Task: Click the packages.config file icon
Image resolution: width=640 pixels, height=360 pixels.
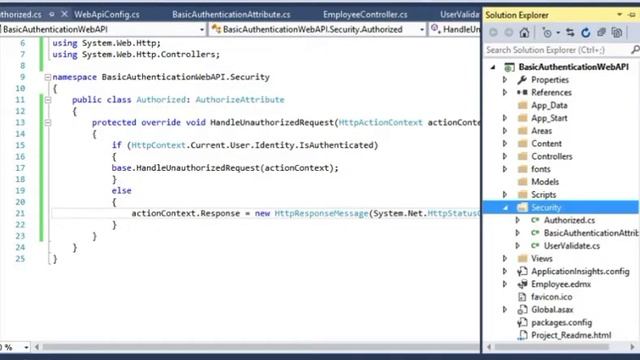Action: tap(522, 322)
